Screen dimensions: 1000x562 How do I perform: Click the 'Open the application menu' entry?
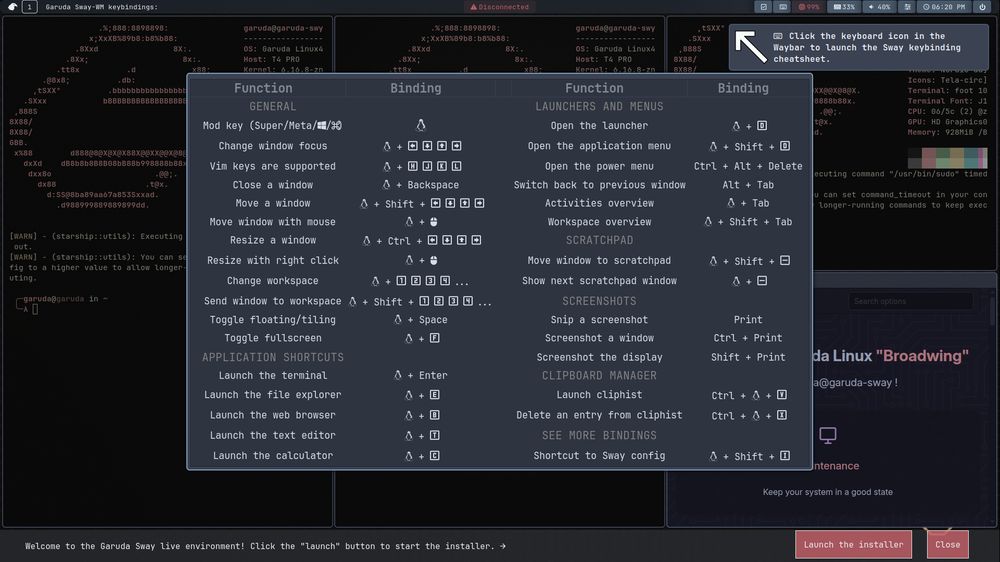(x=599, y=146)
